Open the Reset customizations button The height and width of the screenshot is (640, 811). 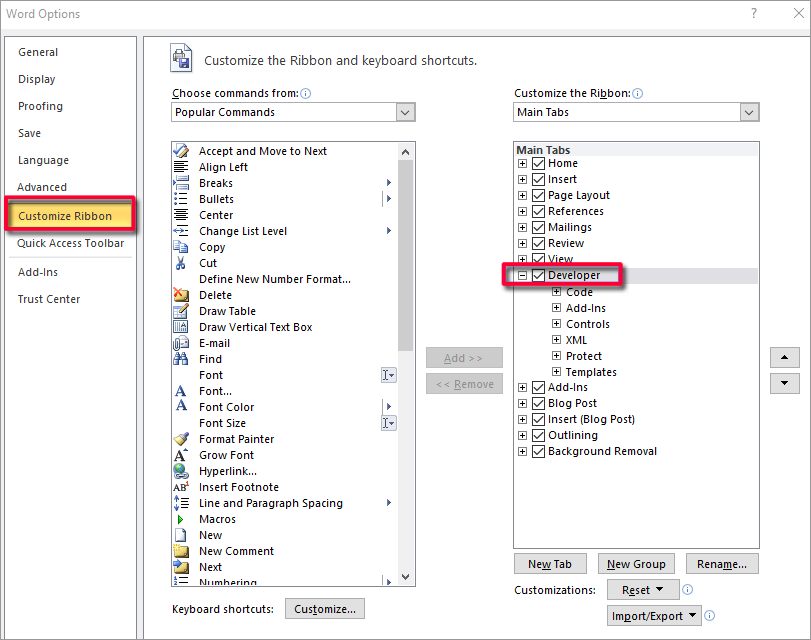click(x=643, y=590)
